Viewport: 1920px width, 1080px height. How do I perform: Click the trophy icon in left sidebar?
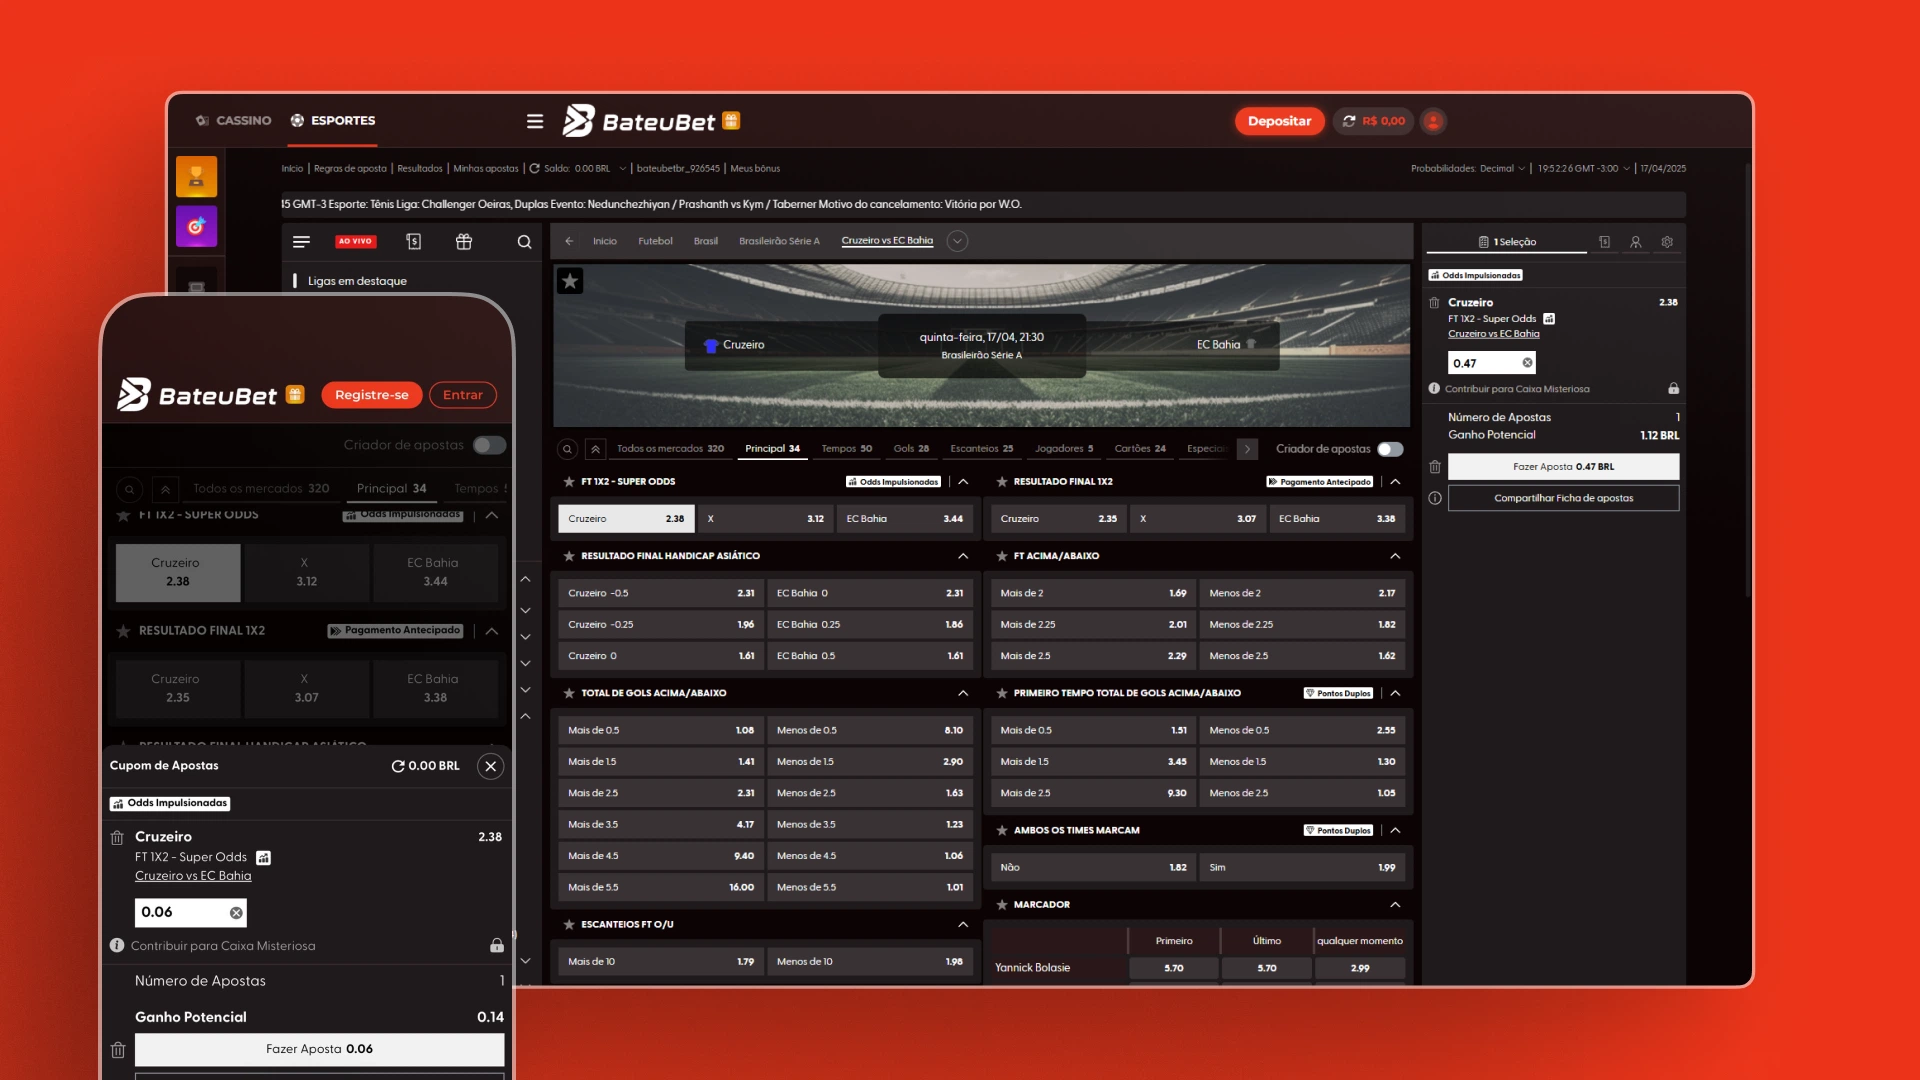(196, 177)
